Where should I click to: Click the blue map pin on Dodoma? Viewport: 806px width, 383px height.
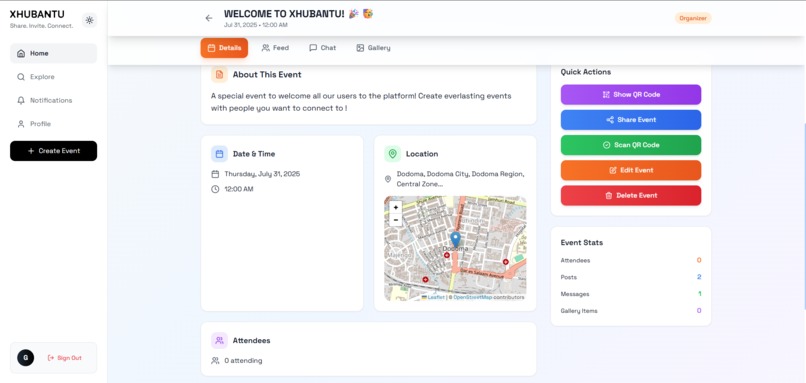(x=455, y=240)
